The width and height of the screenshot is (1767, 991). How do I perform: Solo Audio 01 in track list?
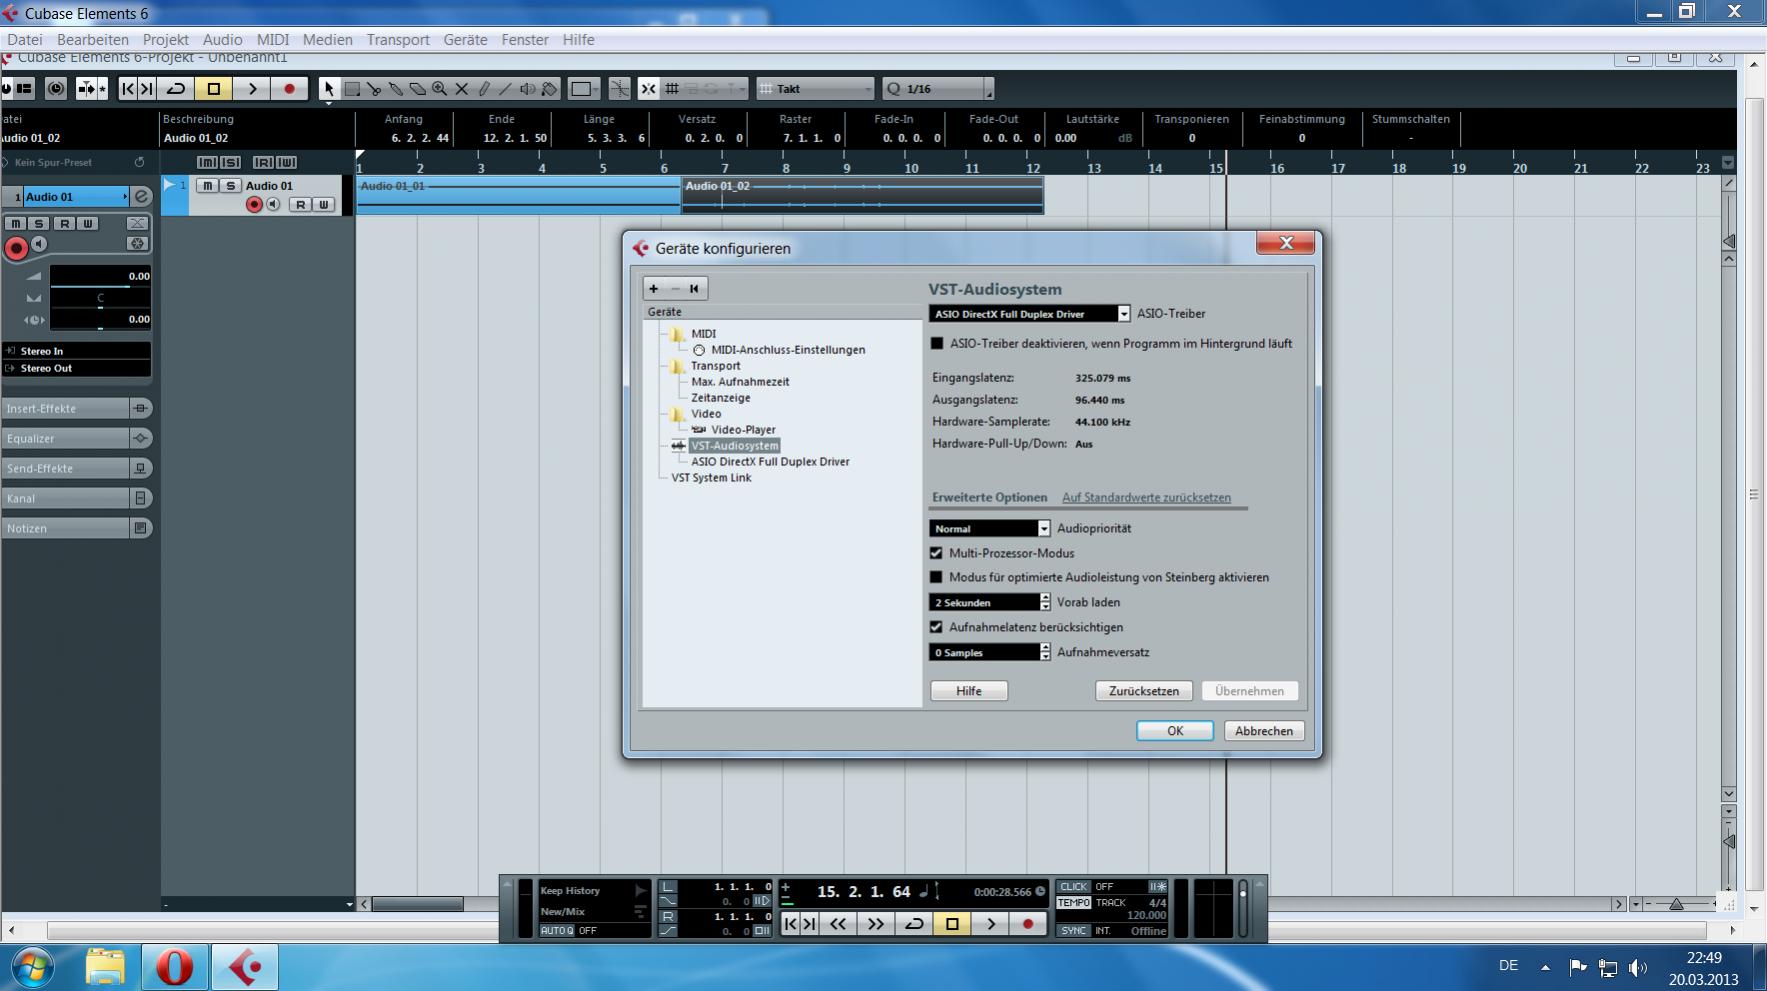tap(230, 186)
